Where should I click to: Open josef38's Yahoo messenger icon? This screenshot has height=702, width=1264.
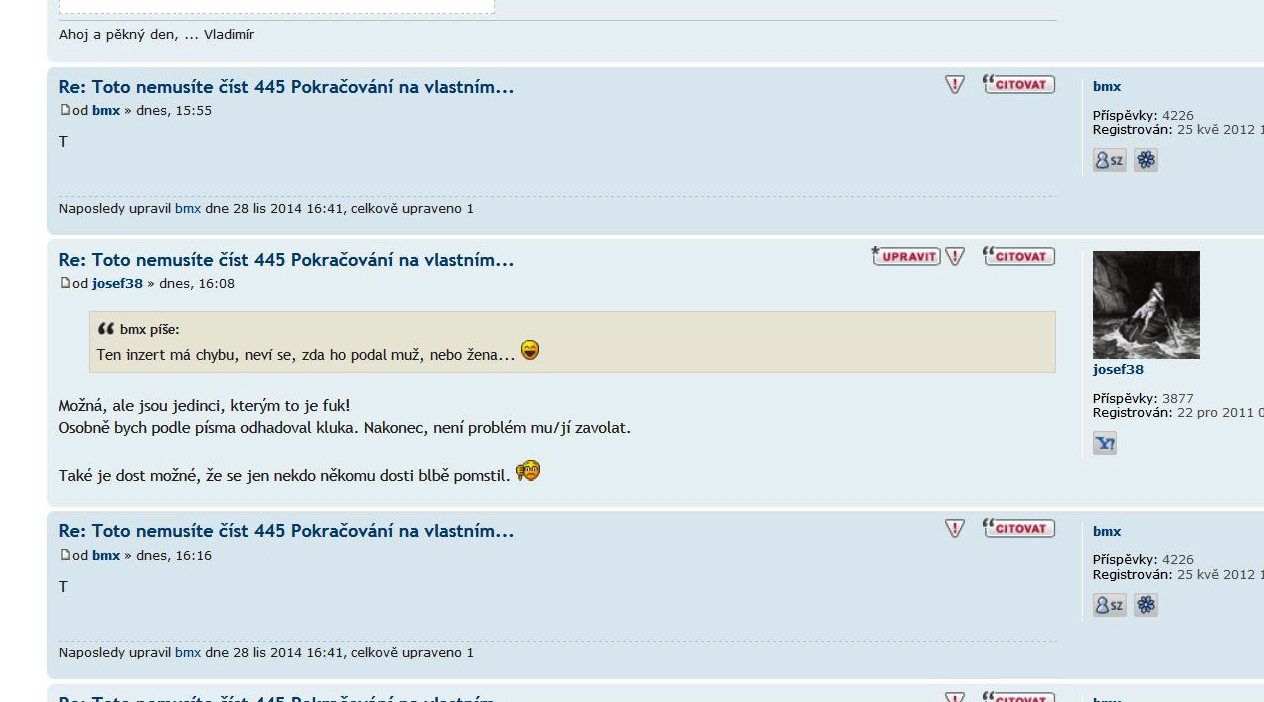click(x=1105, y=443)
